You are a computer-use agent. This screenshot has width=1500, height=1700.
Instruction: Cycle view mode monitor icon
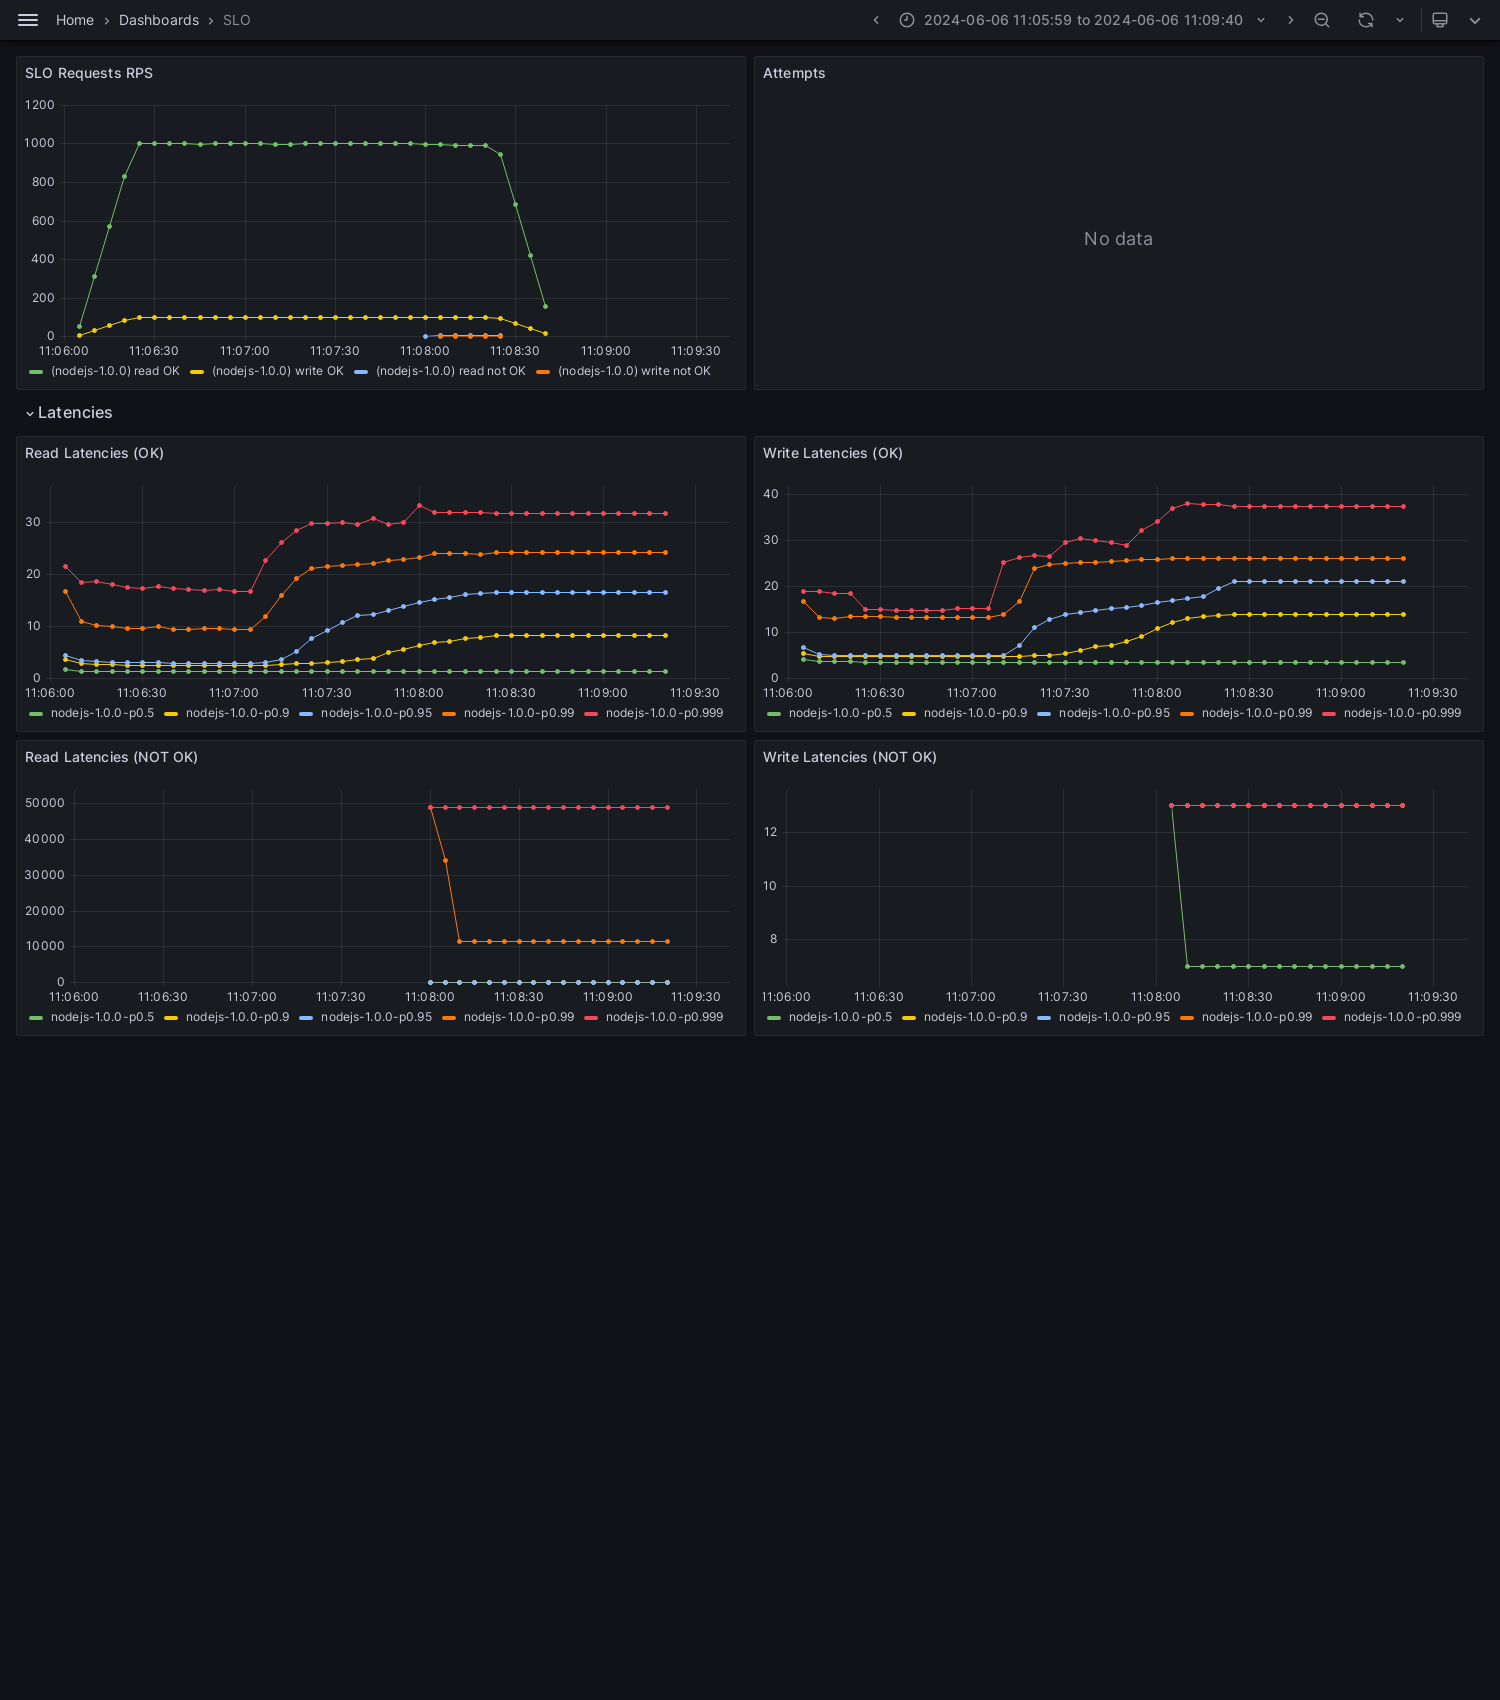click(x=1440, y=20)
